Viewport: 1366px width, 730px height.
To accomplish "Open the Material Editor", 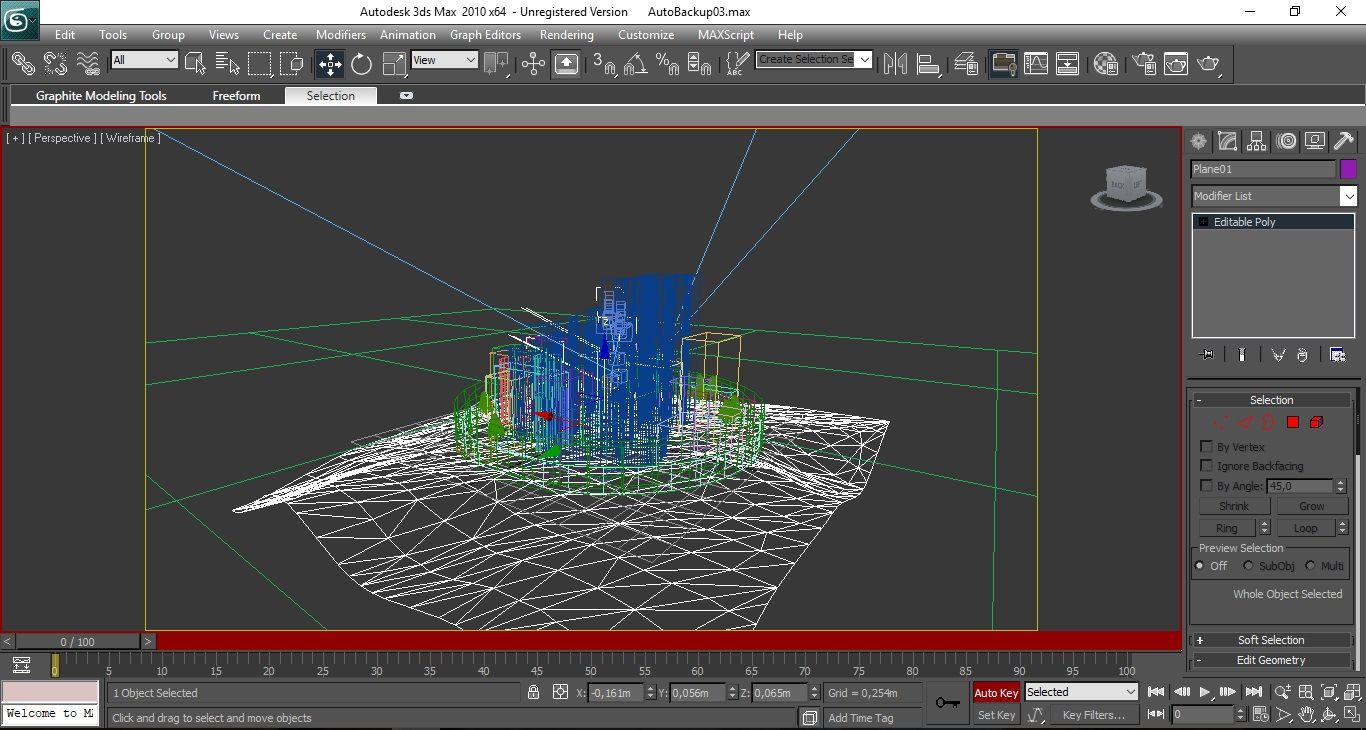I will (x=1105, y=64).
